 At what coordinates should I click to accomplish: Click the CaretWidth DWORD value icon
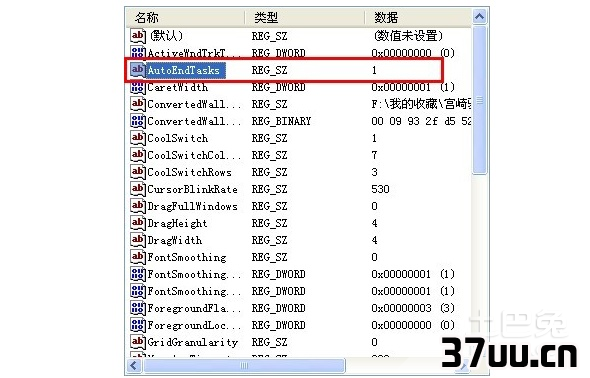click(x=137, y=87)
